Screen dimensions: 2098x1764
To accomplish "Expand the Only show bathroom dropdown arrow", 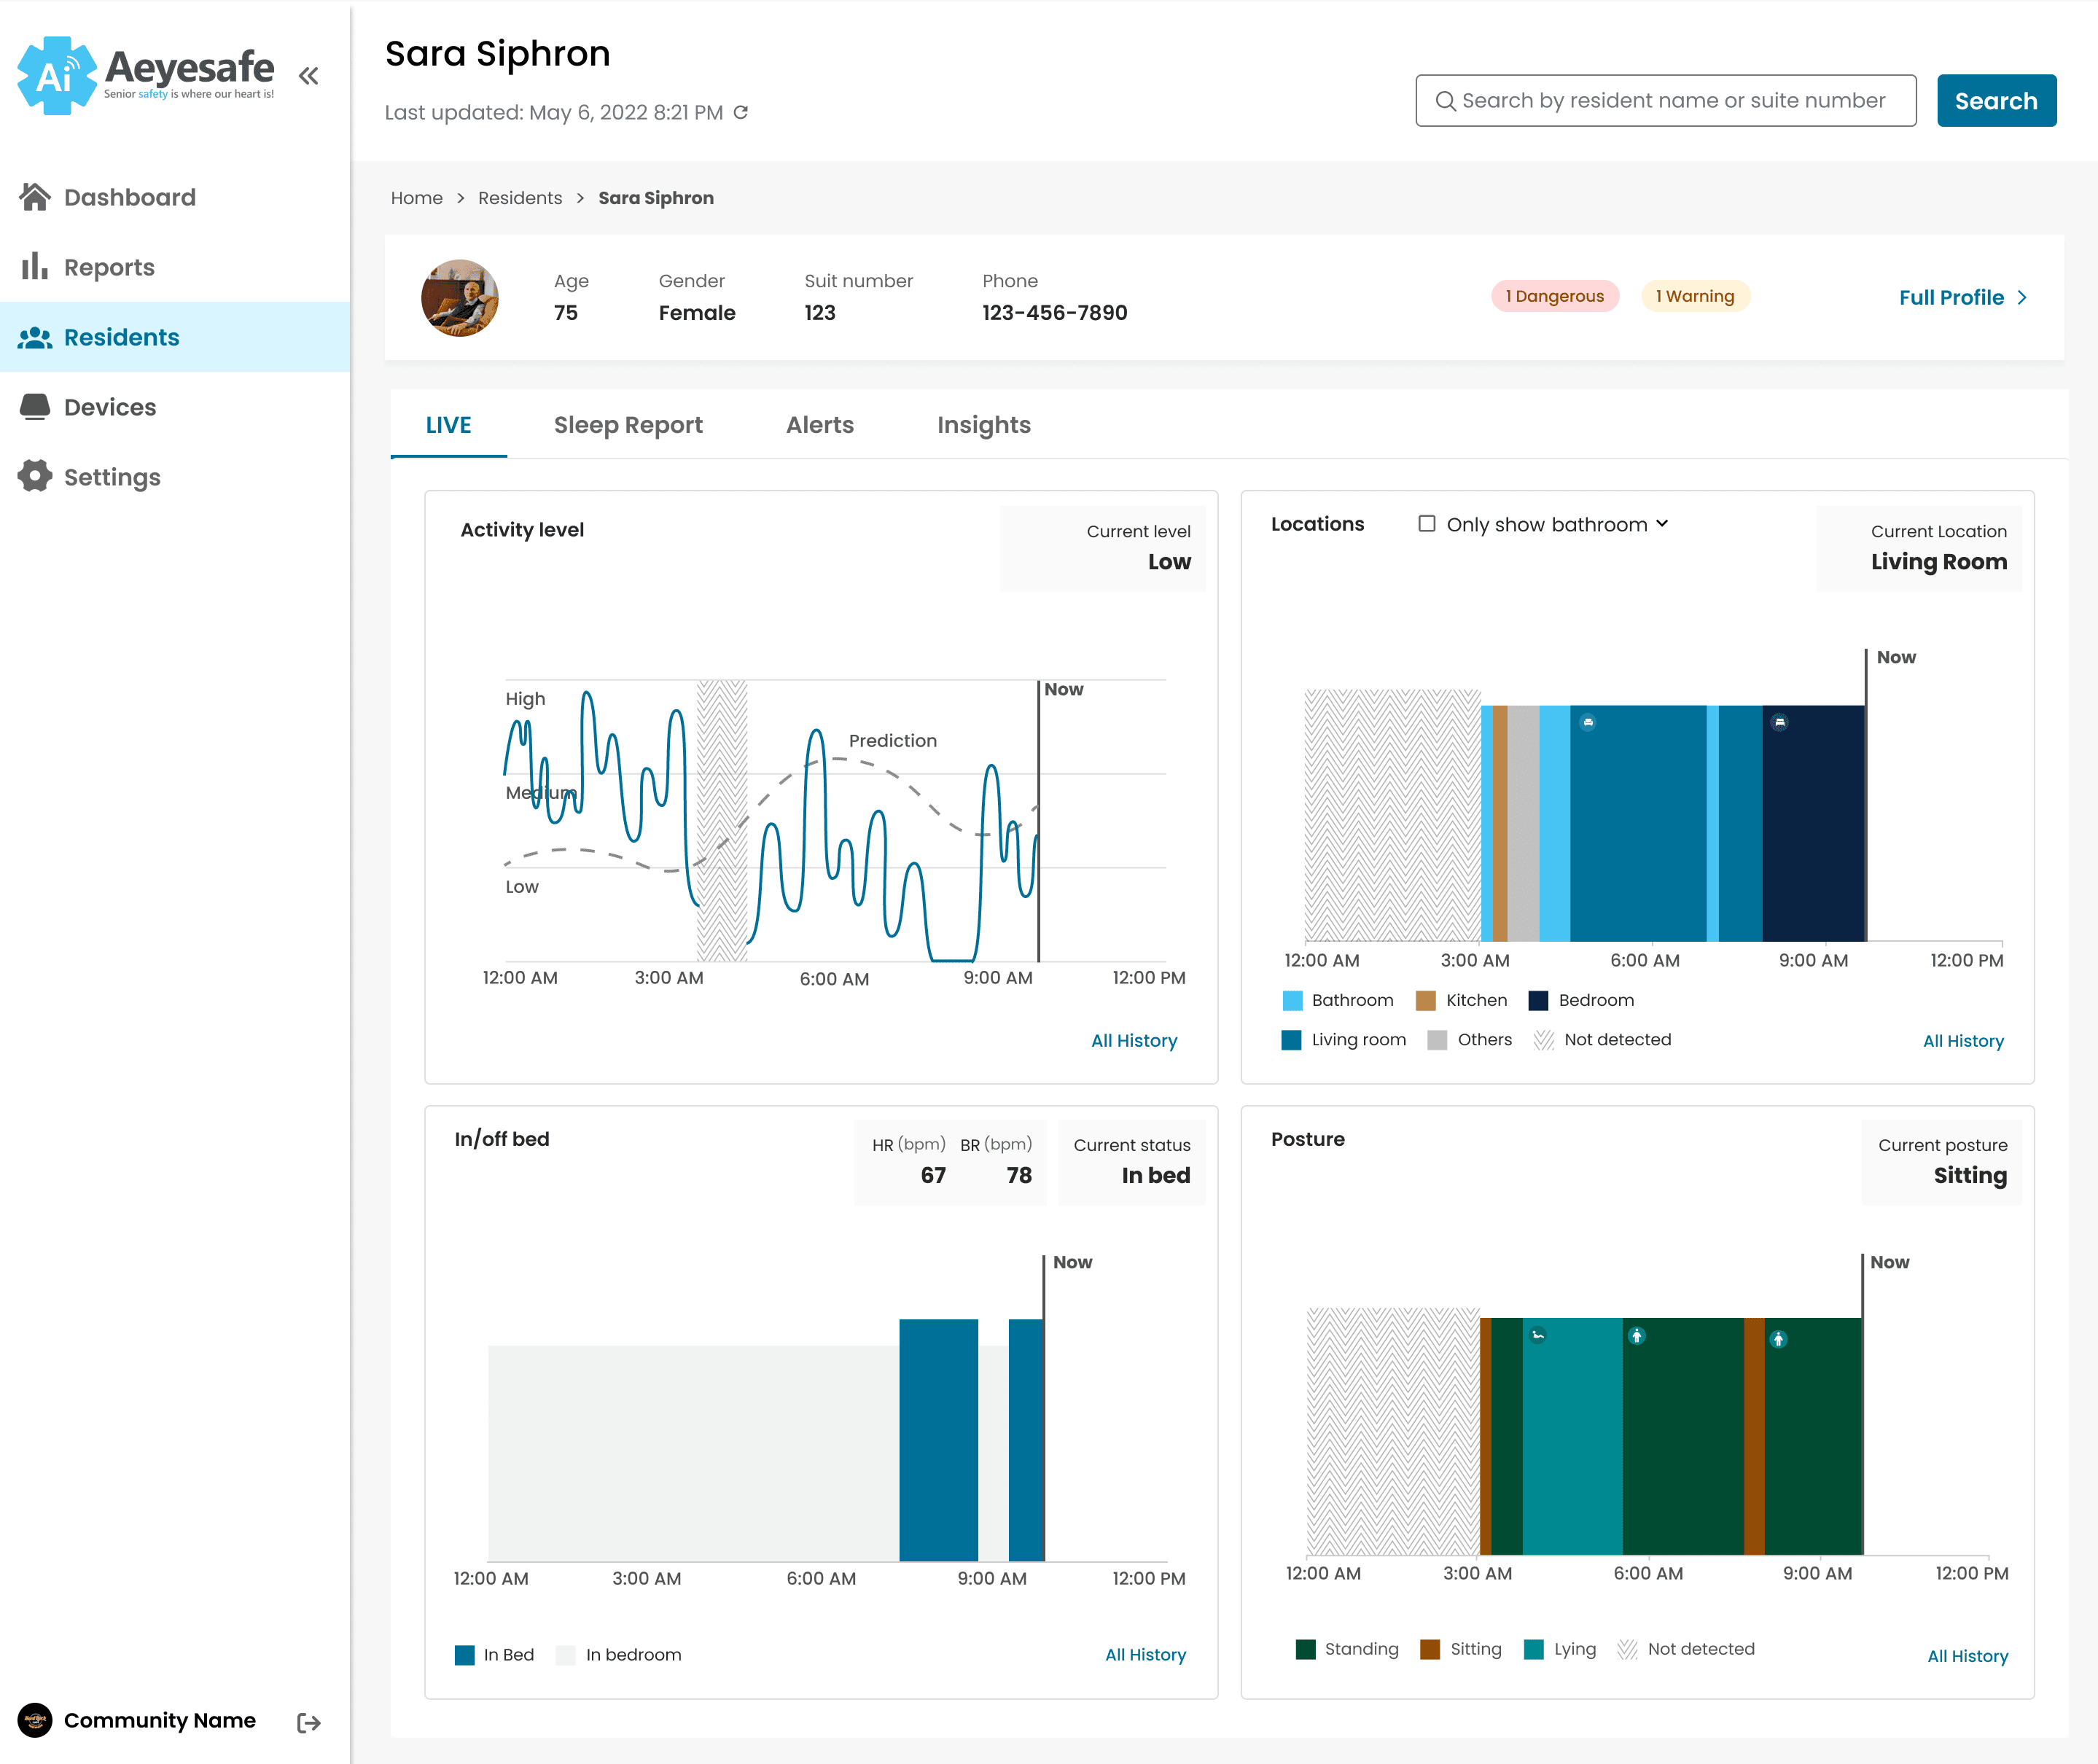I will 1662,523.
